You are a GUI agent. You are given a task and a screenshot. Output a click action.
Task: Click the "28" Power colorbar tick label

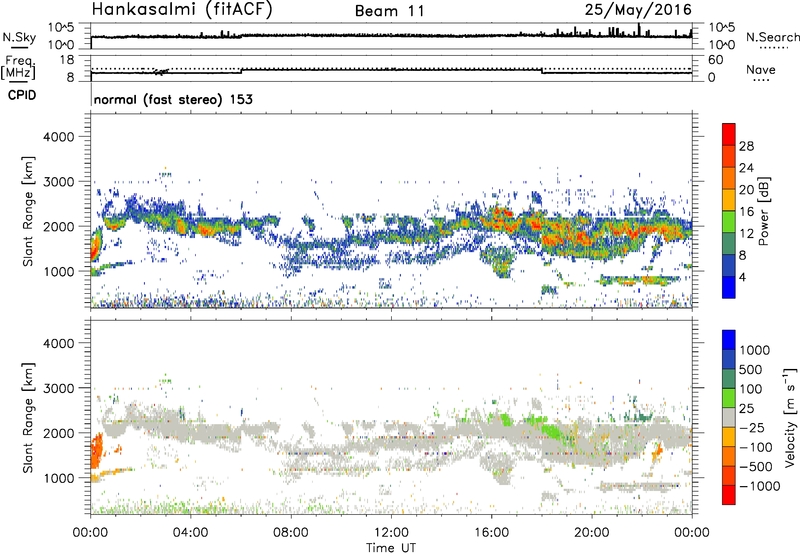746,146
